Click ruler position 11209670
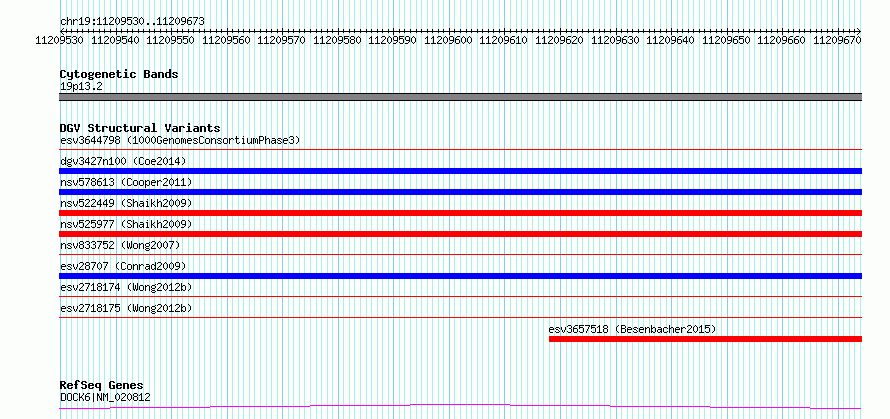Screen dimensions: 890x419 839,40
